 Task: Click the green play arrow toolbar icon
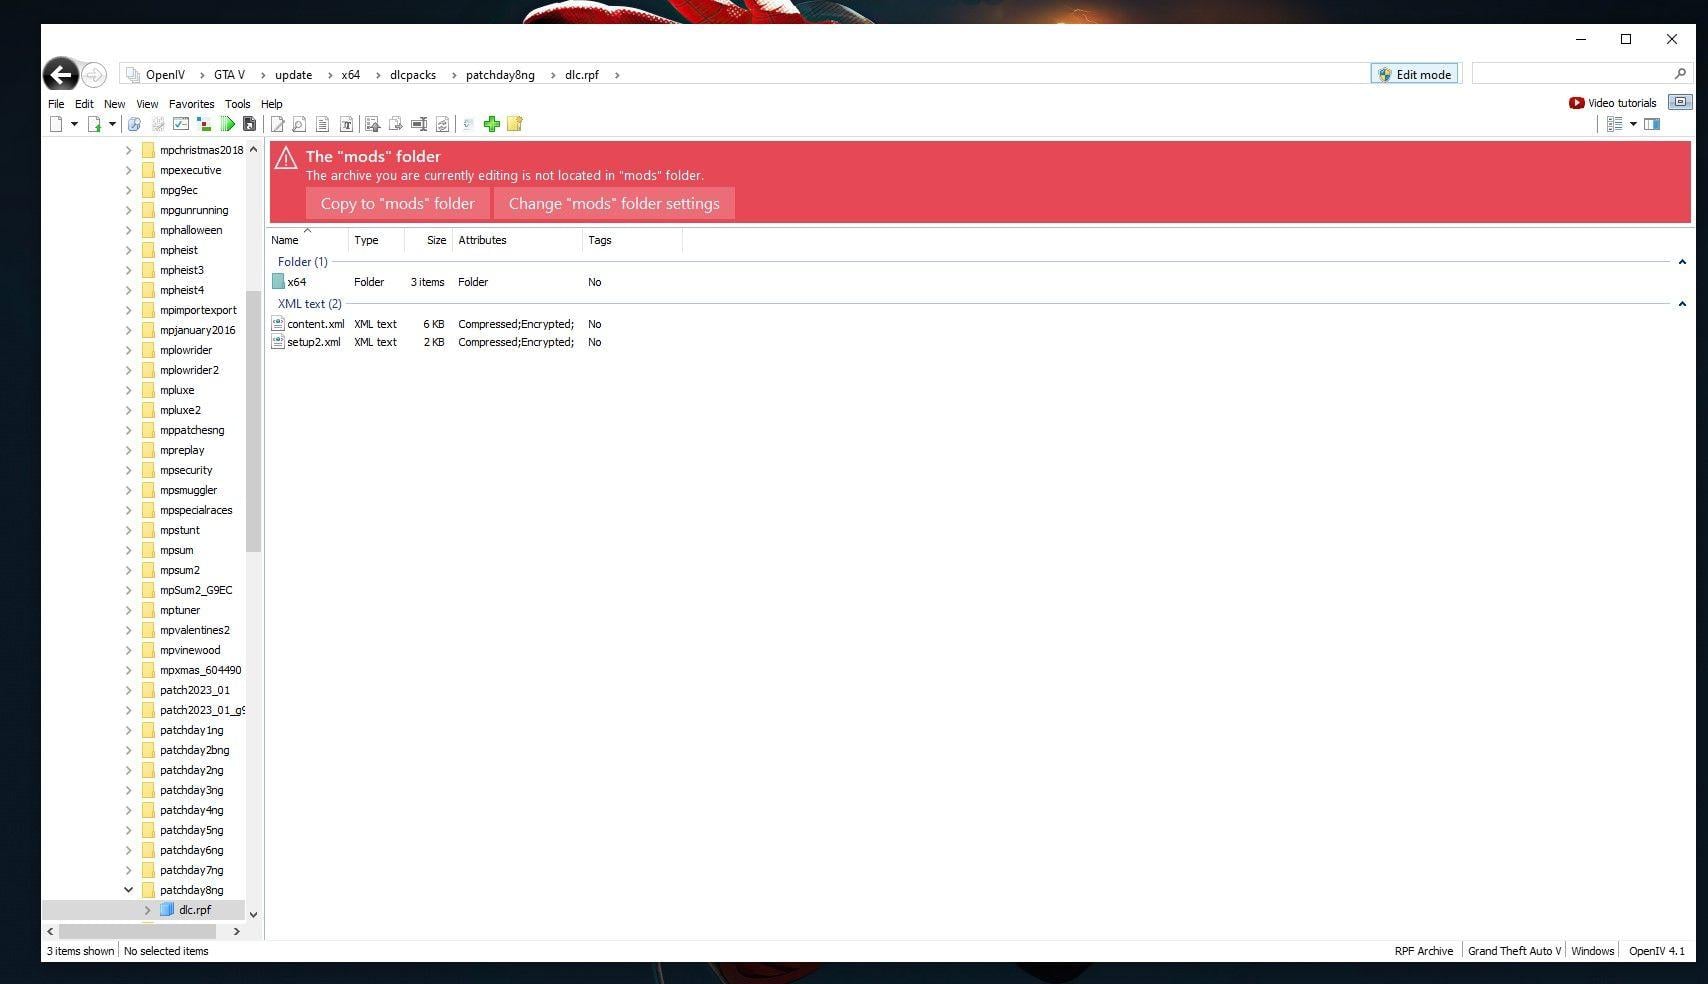[227, 124]
